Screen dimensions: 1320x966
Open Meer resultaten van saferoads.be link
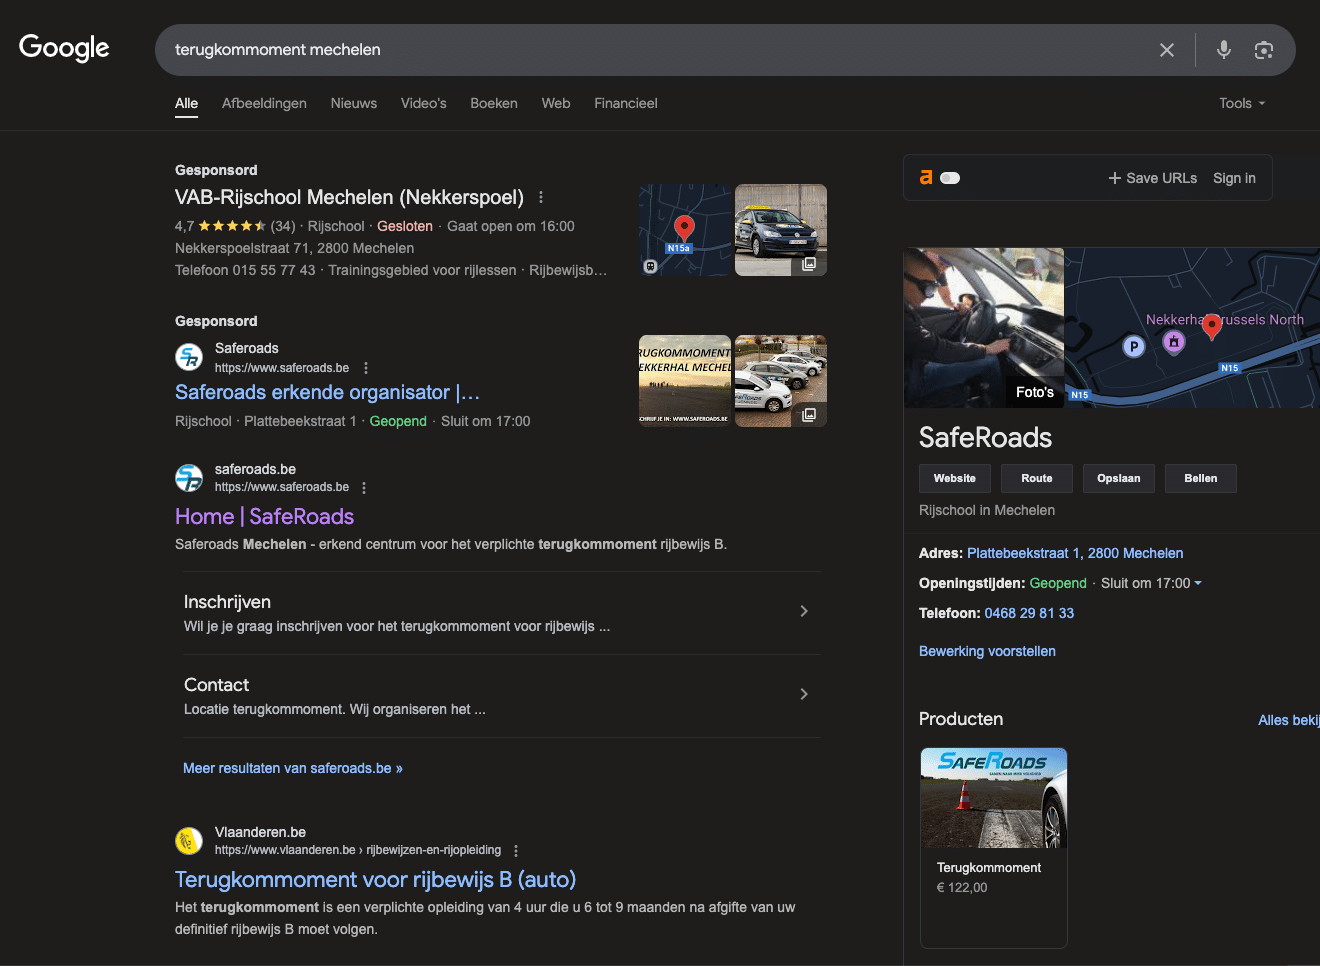[293, 768]
